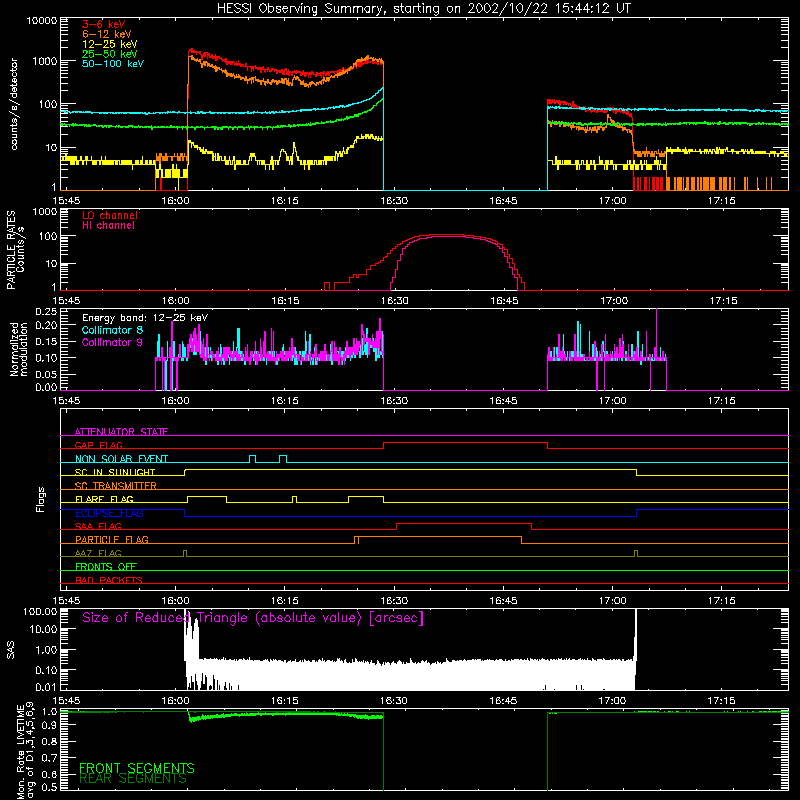Click the counts/s/detector axis label

click(14, 104)
